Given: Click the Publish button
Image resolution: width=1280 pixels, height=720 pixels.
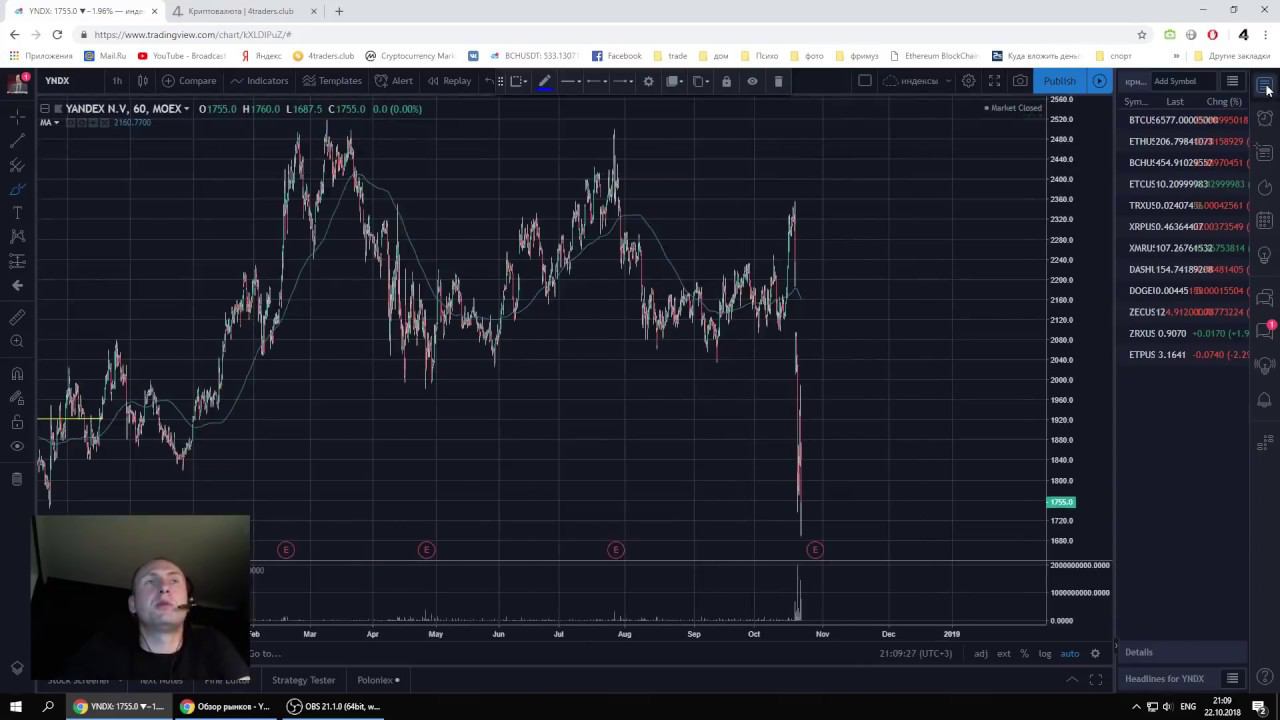Looking at the screenshot, I should tap(1059, 81).
